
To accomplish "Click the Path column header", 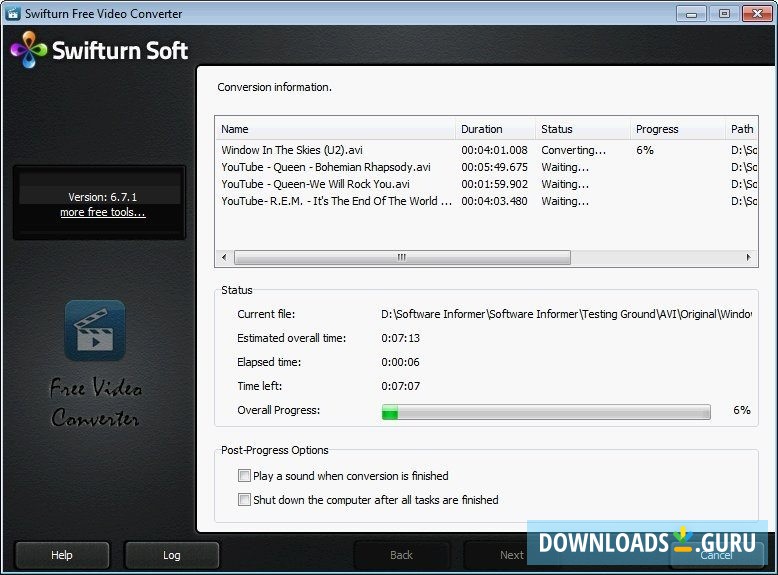I will (x=742, y=129).
